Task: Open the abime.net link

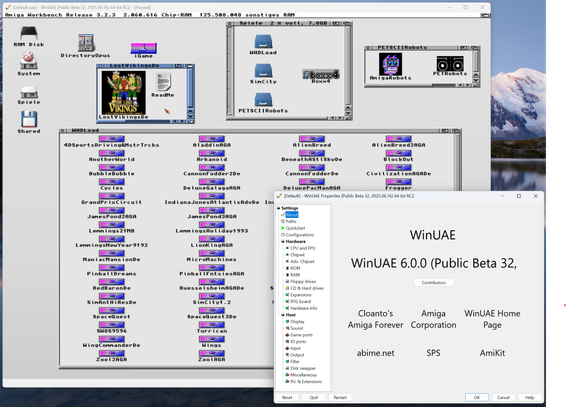Action: pos(375,353)
